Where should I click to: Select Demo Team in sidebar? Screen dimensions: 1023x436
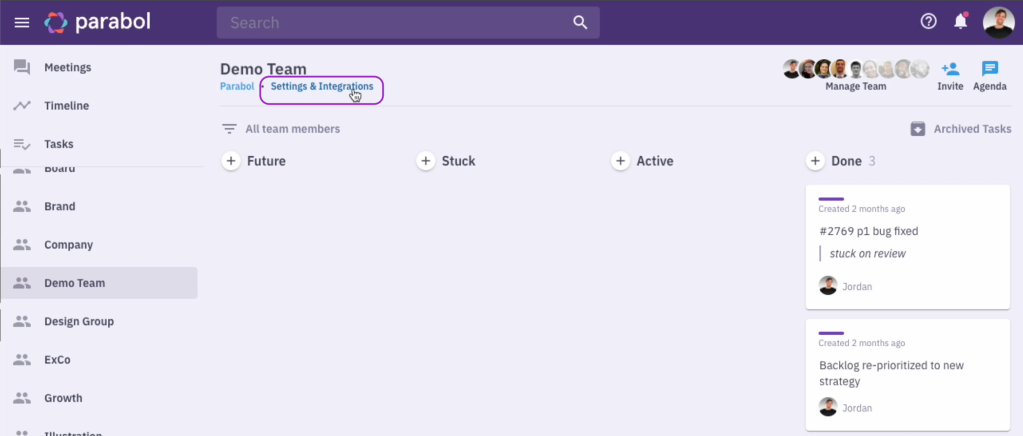[x=99, y=283]
